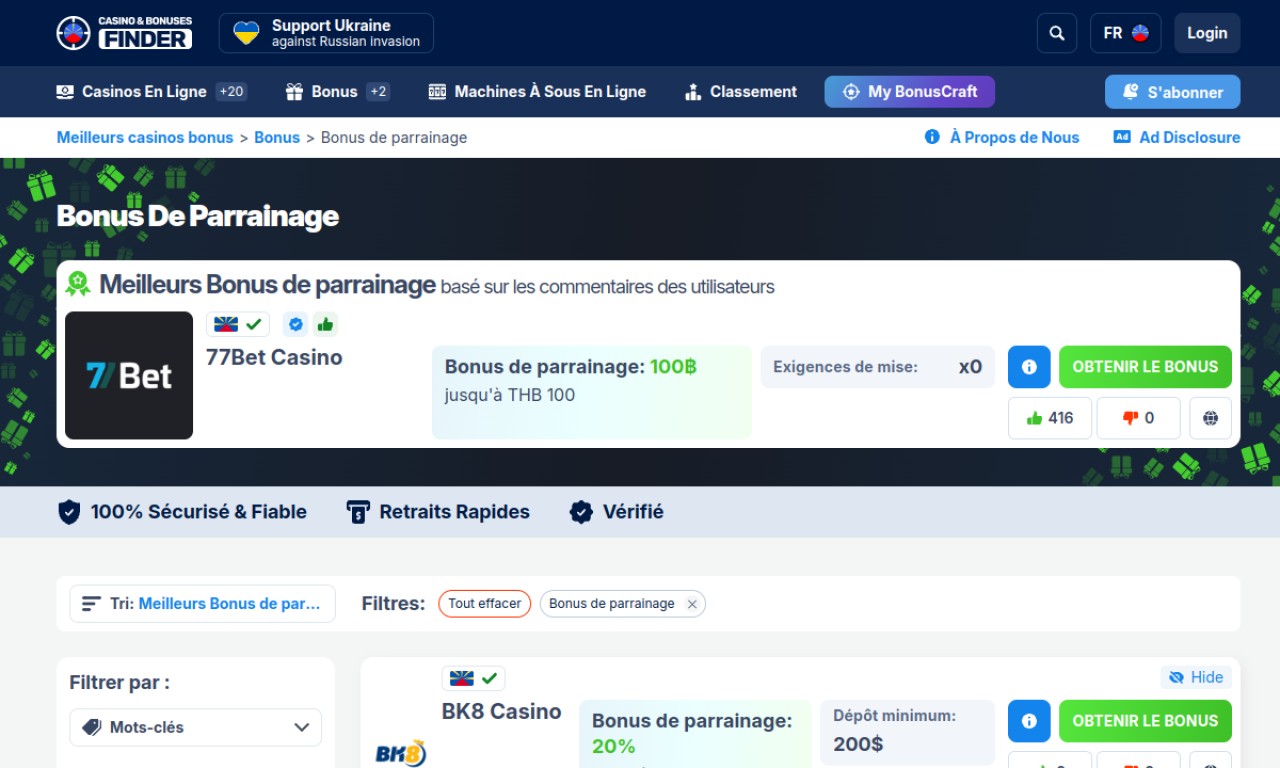
Task: Click the globe button on 77Bet card
Action: 1210,418
